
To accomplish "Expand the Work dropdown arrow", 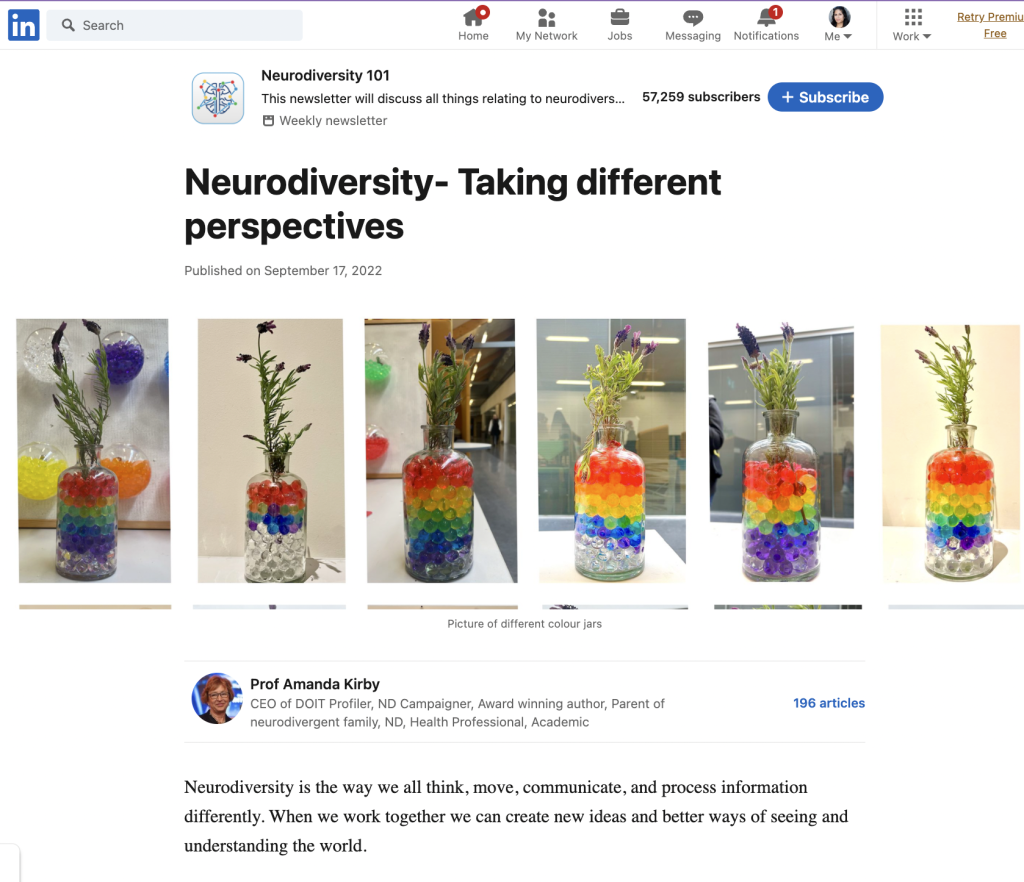I will (x=927, y=37).
